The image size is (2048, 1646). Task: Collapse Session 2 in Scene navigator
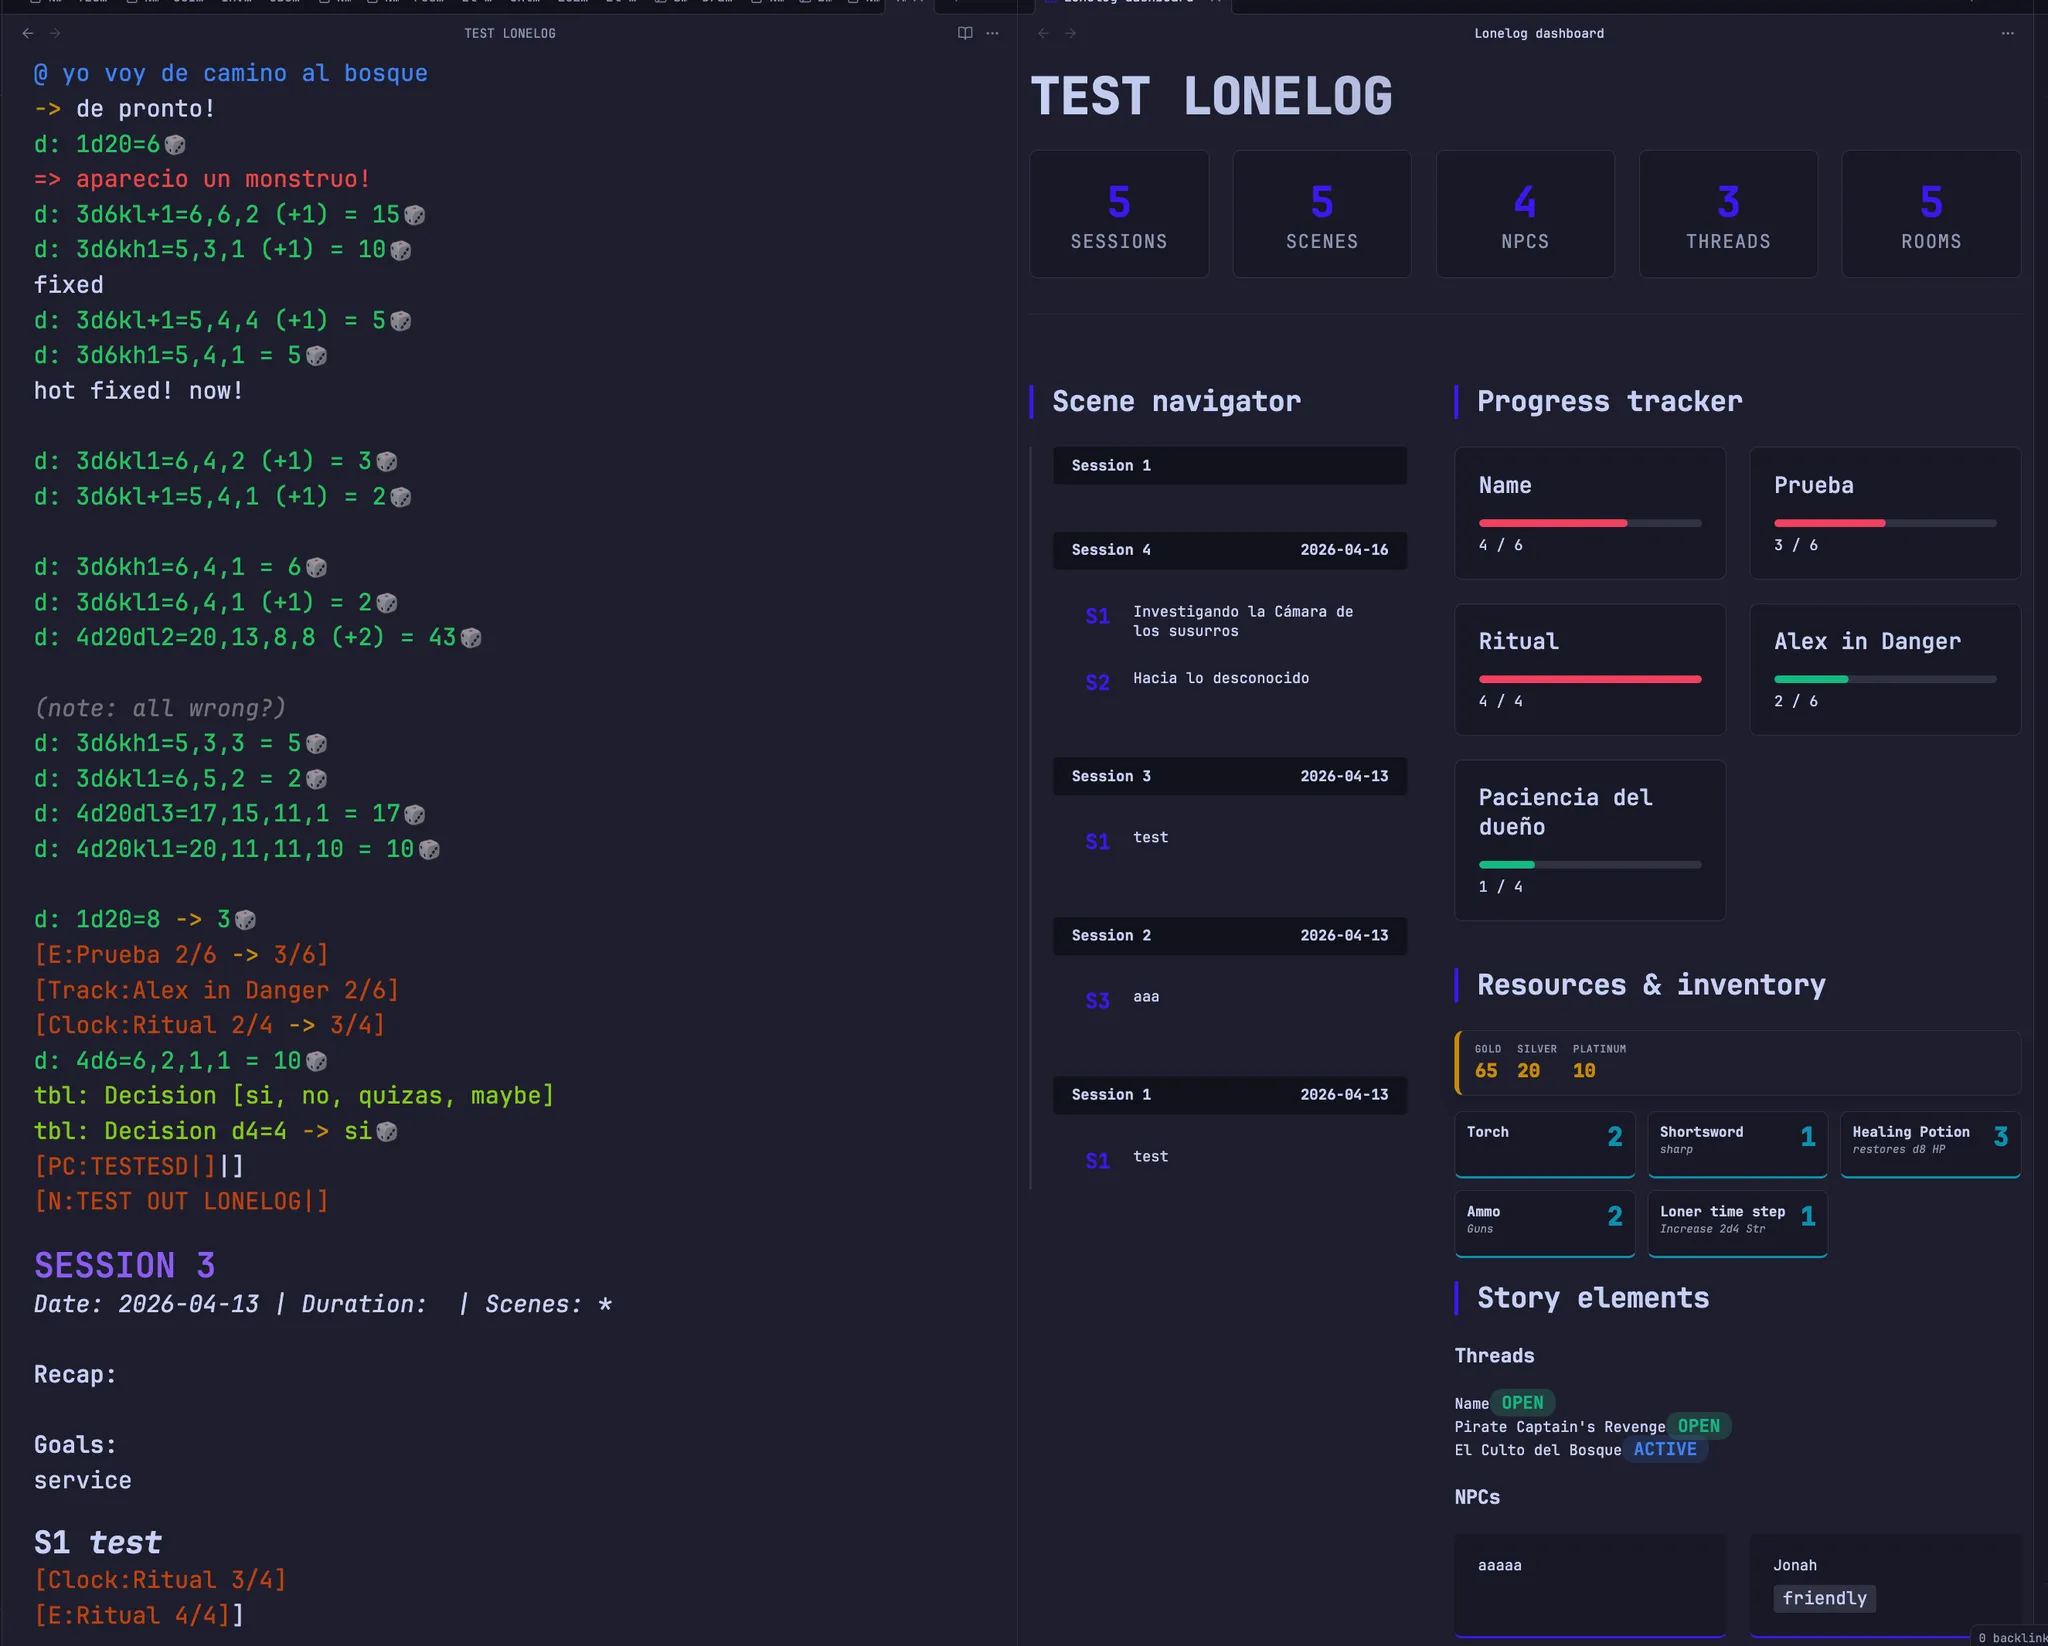click(x=1230, y=936)
